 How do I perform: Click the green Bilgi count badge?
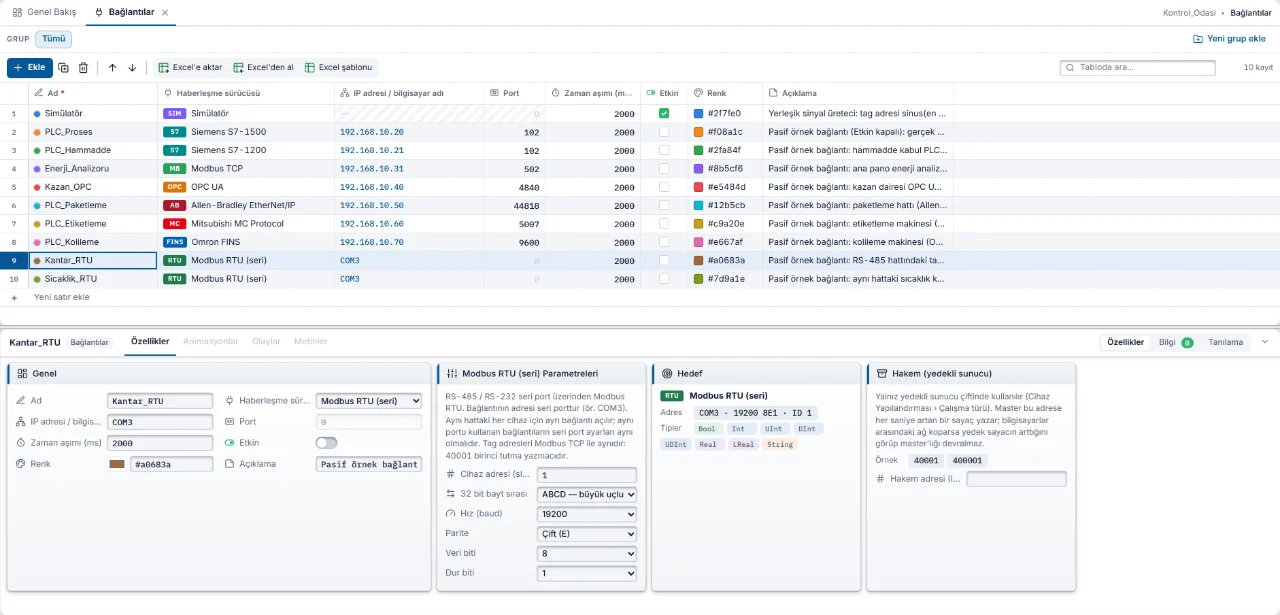1187,342
